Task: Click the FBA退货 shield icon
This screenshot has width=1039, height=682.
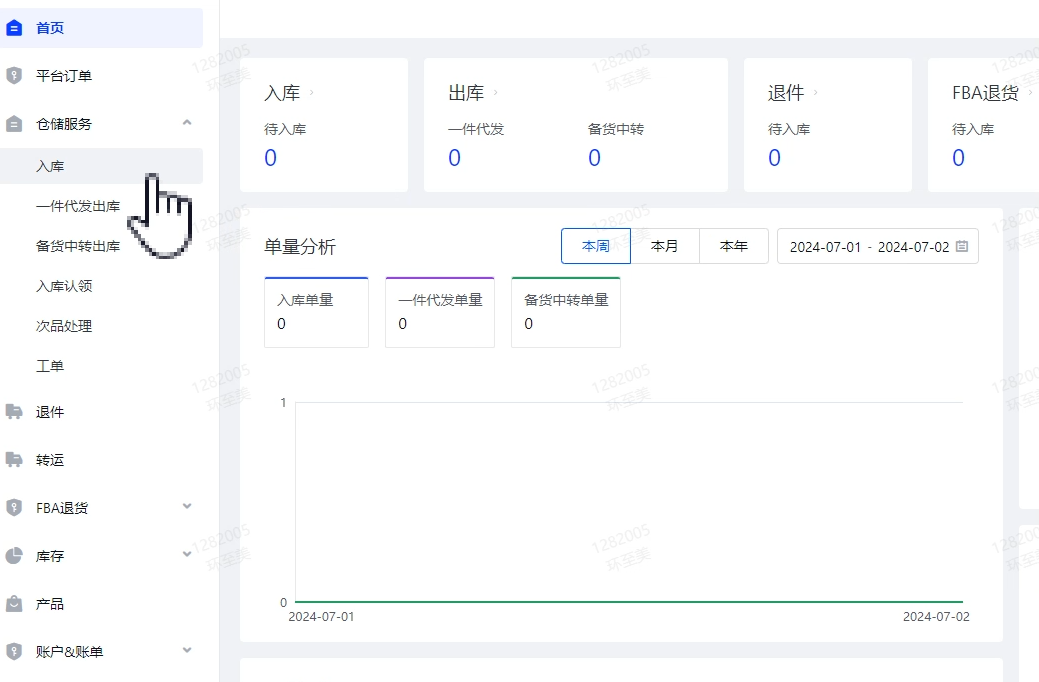Action: point(14,508)
